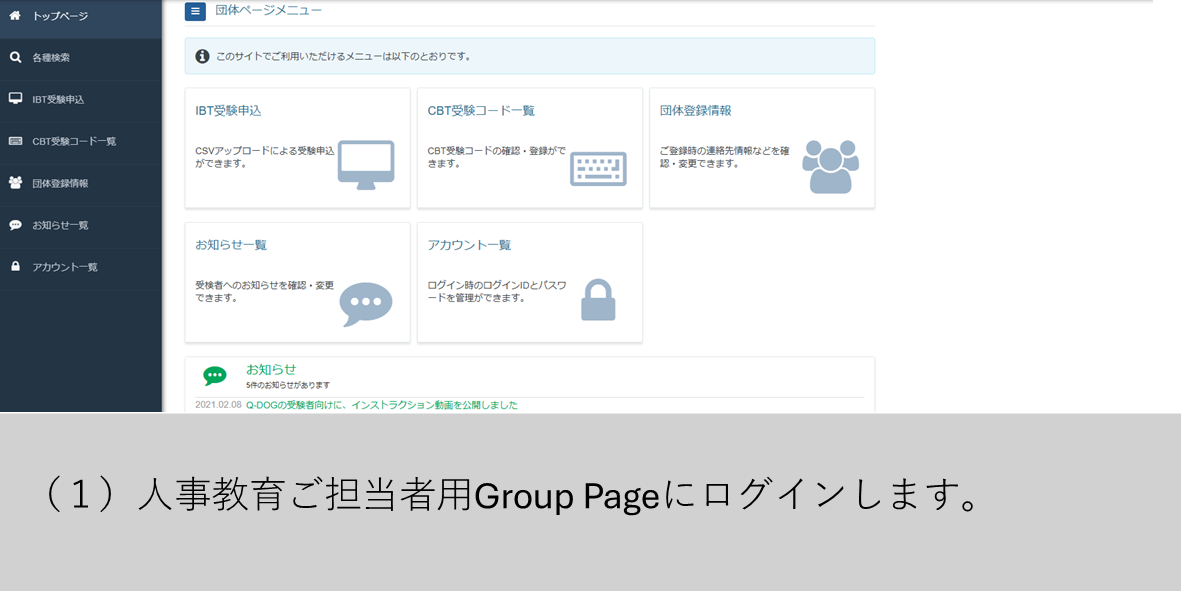Click the keyboard icon beside CBT受験コード一覧 in sidebar

(15, 141)
